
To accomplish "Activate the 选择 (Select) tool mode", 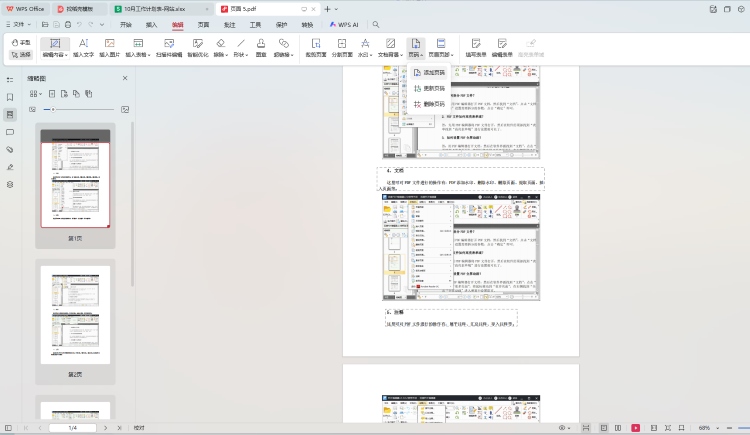I will pyautogui.click(x=20, y=55).
